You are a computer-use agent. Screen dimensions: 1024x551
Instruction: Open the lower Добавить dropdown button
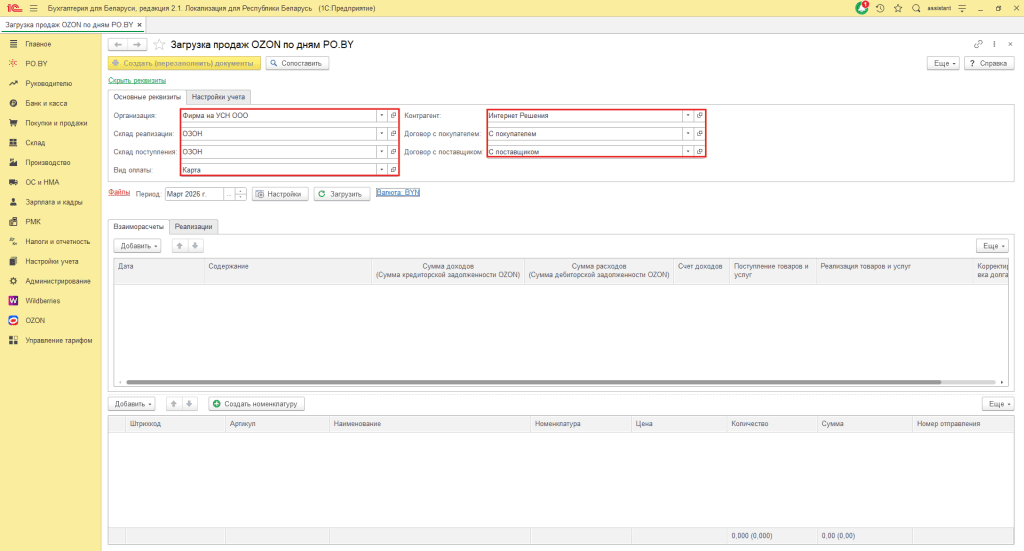coord(132,404)
